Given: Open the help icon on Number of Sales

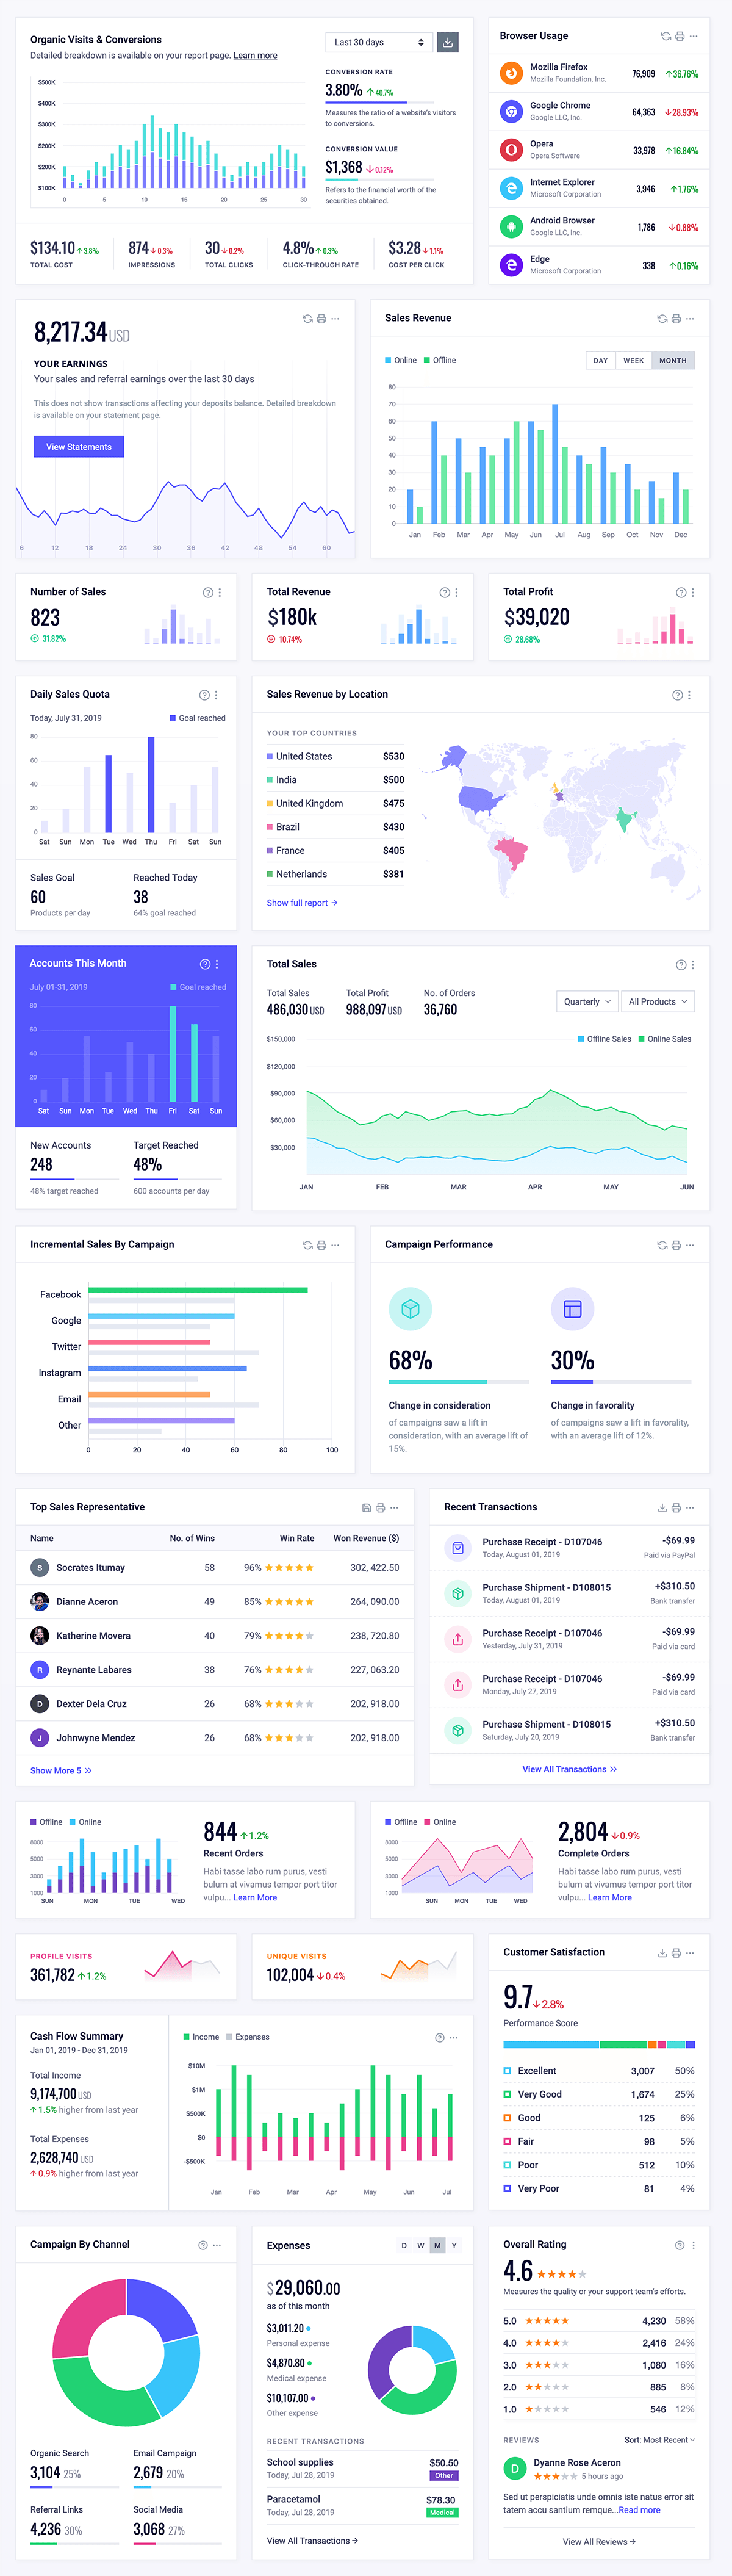Looking at the screenshot, I should (x=207, y=592).
